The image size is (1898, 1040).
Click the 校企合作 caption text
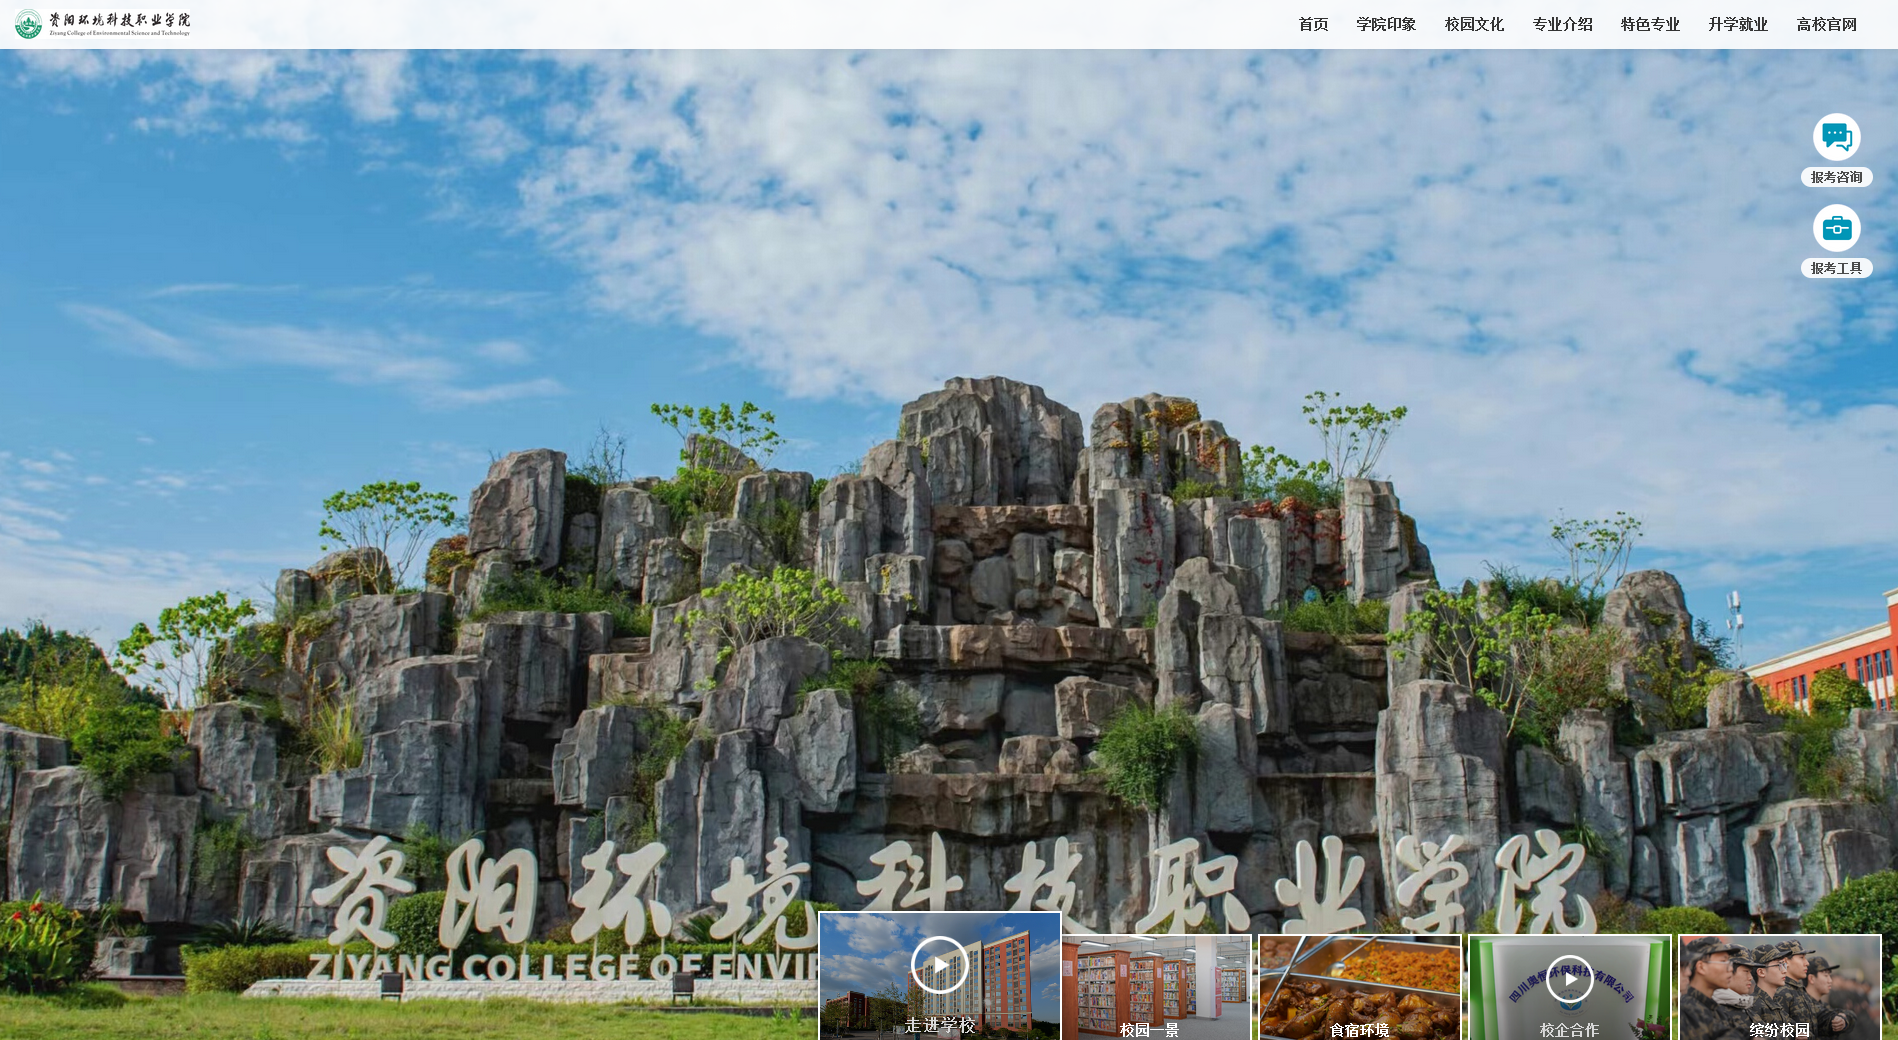(x=1569, y=1029)
